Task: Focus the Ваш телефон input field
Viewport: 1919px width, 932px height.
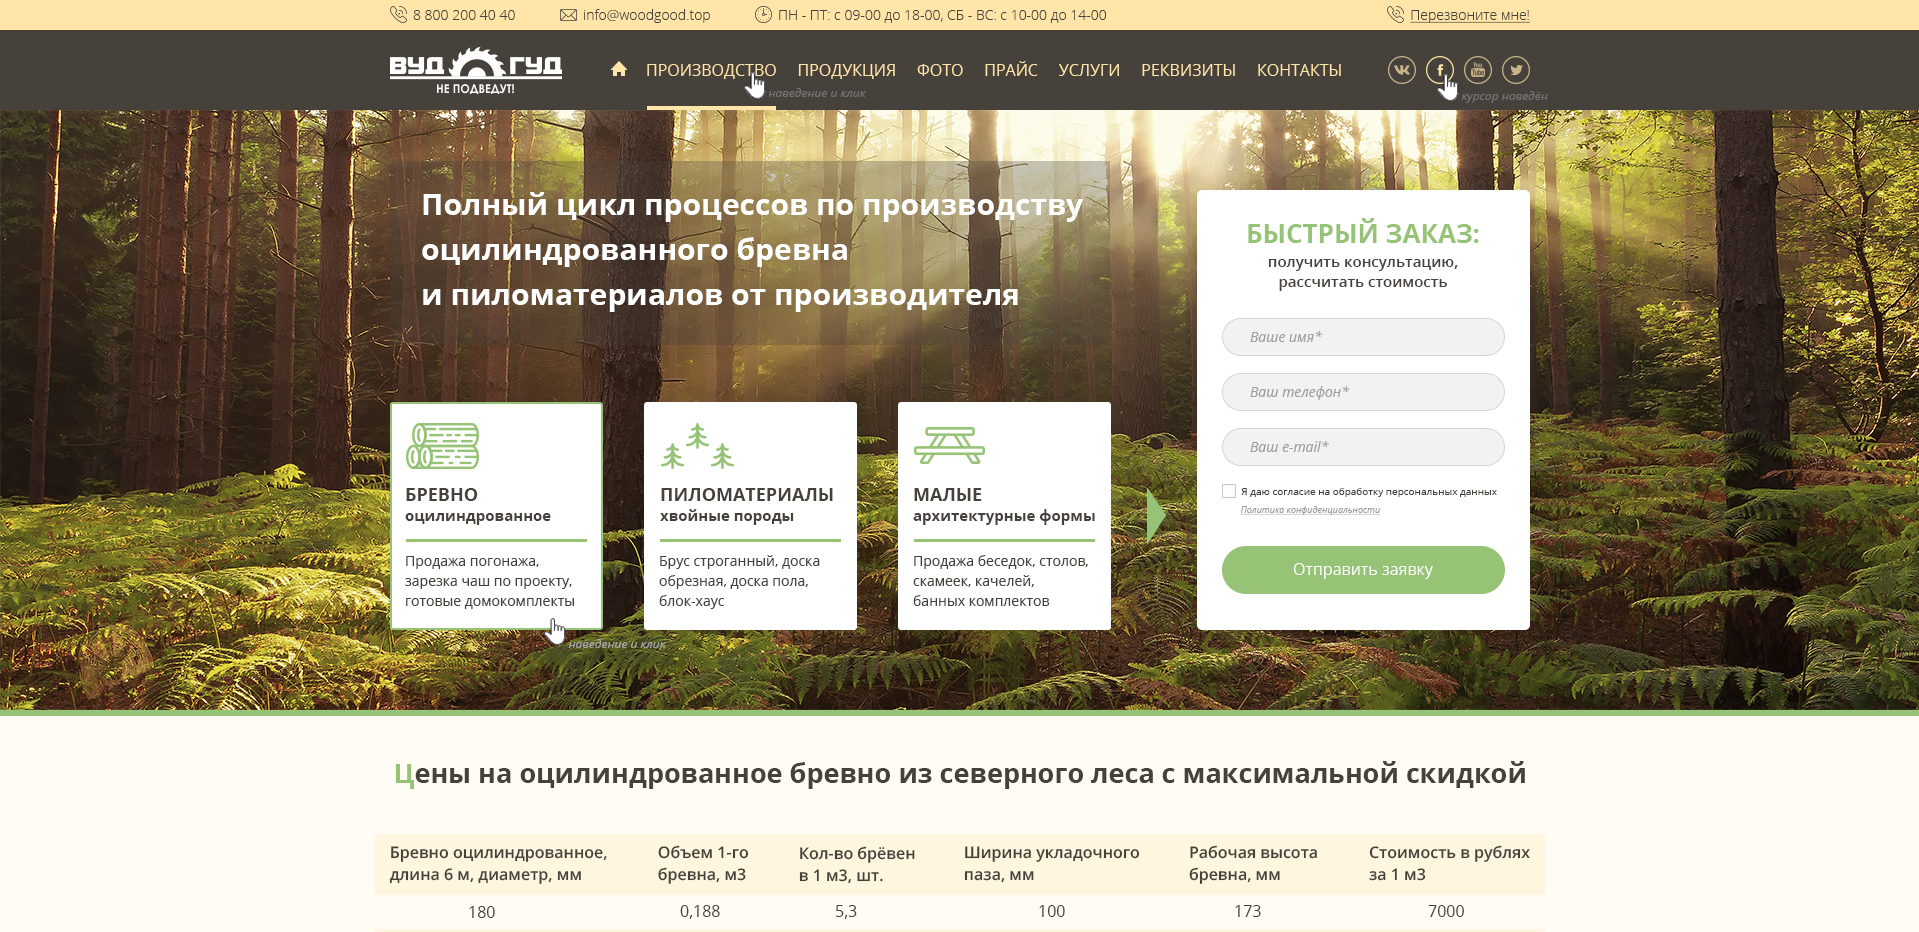Action: [1363, 392]
